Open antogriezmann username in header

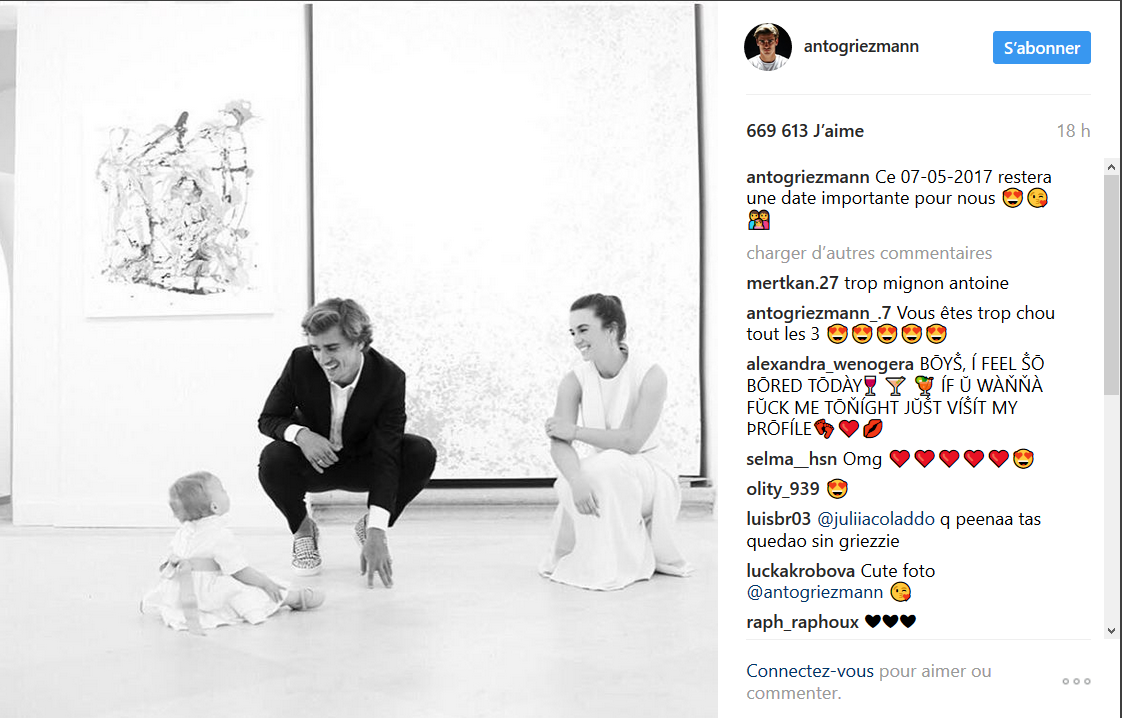861,47
